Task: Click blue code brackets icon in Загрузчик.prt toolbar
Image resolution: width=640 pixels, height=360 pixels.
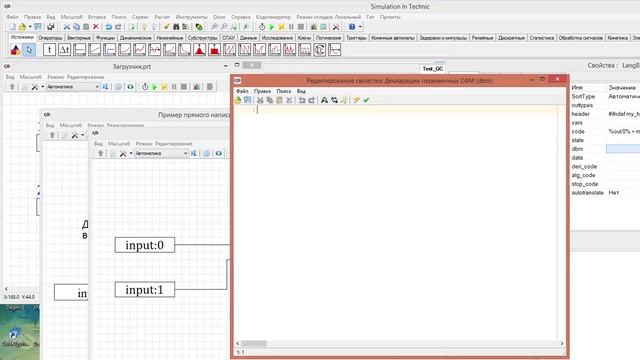Action: pyautogui.click(x=130, y=87)
